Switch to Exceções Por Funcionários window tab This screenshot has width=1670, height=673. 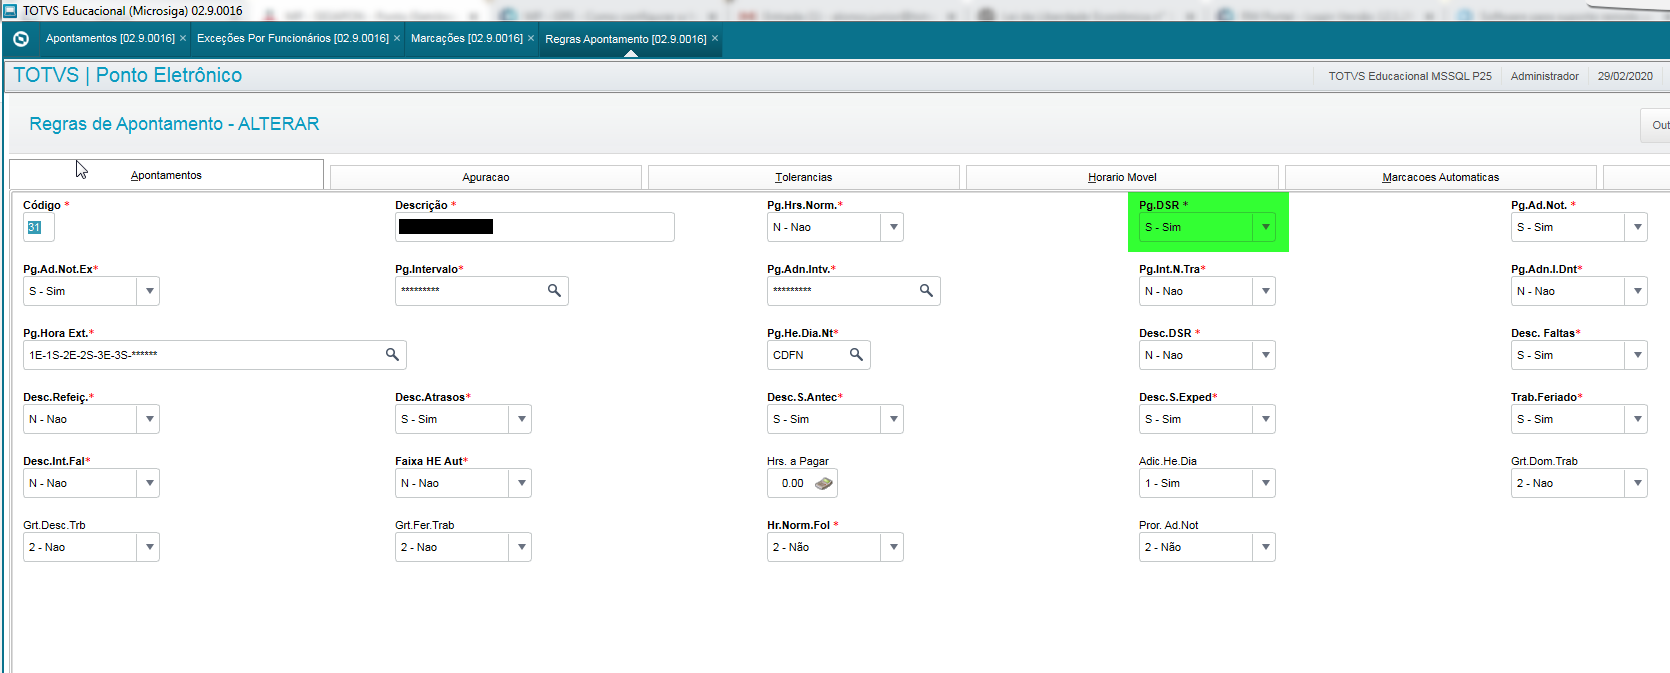coord(293,38)
